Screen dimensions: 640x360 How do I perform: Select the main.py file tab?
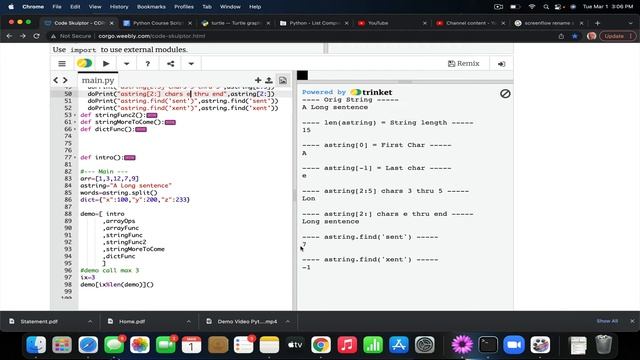(x=98, y=80)
